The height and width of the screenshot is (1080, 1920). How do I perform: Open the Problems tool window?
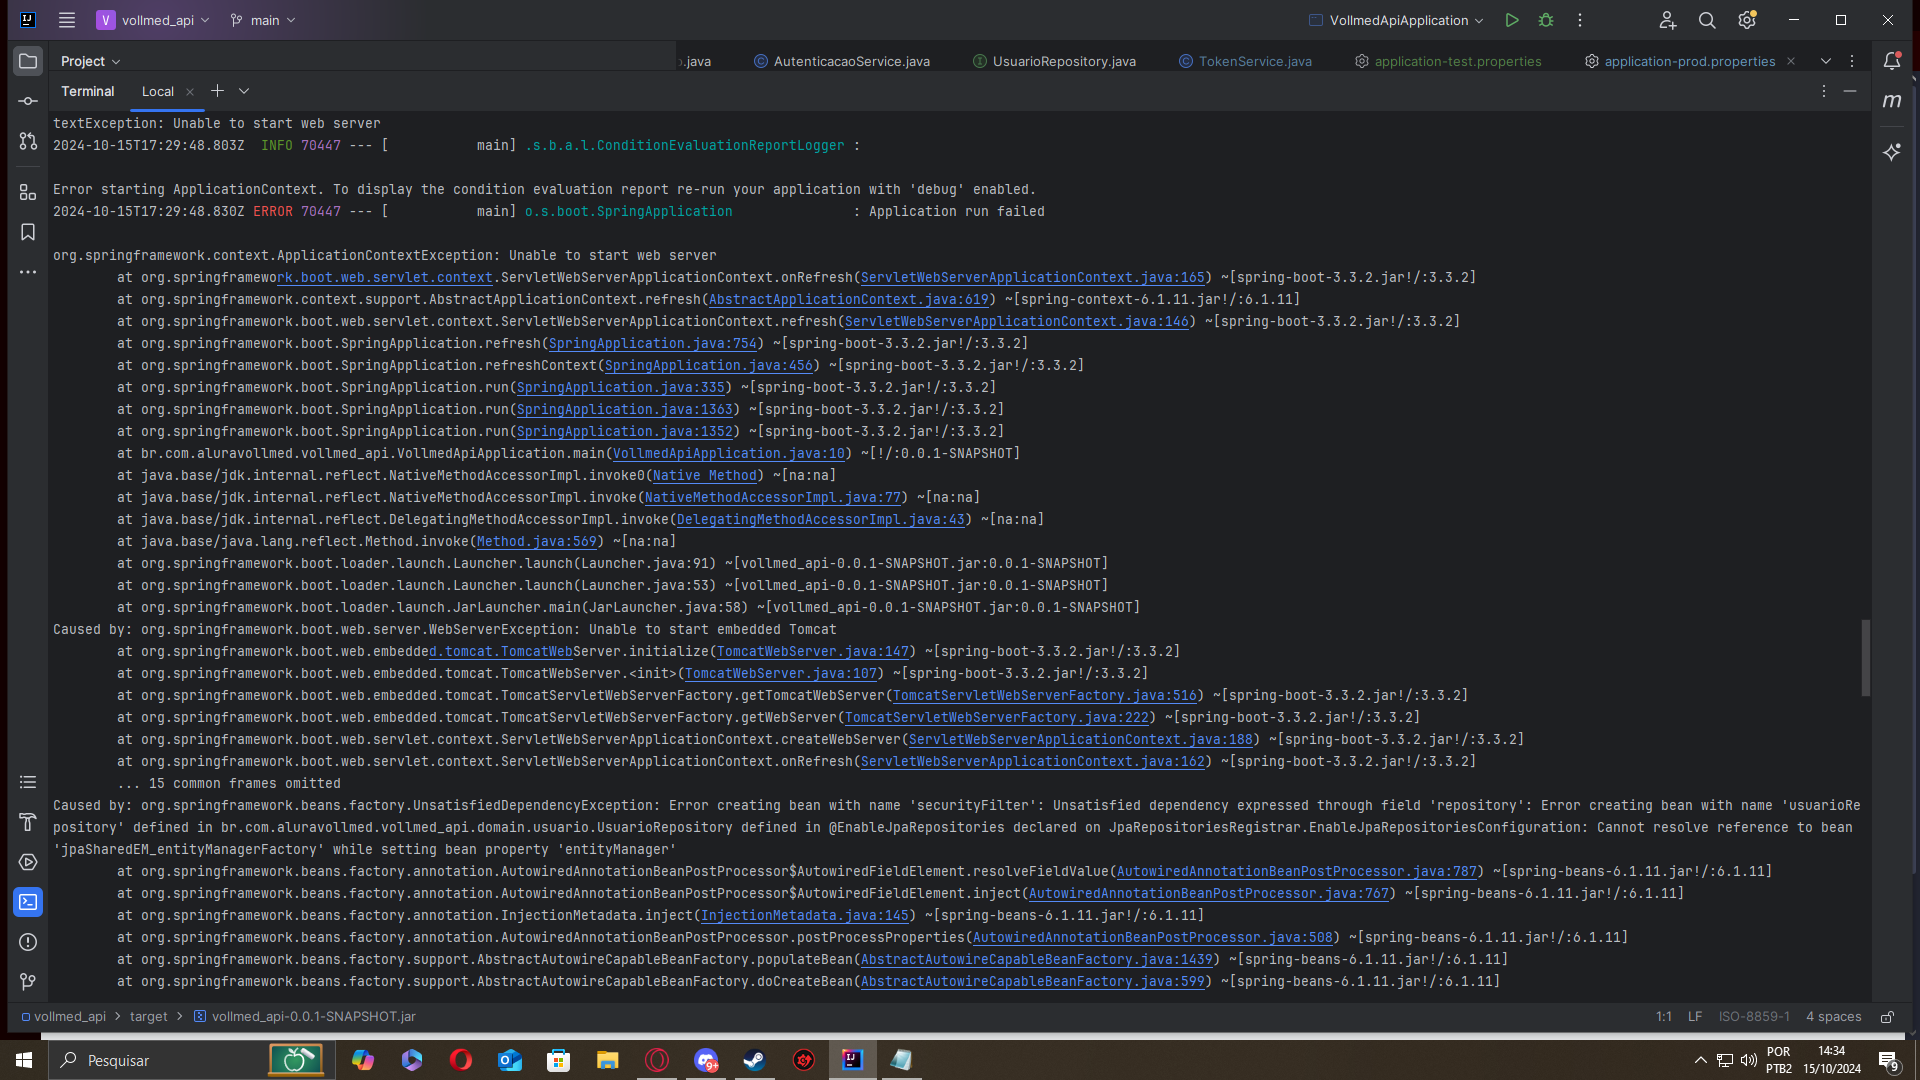[28, 942]
